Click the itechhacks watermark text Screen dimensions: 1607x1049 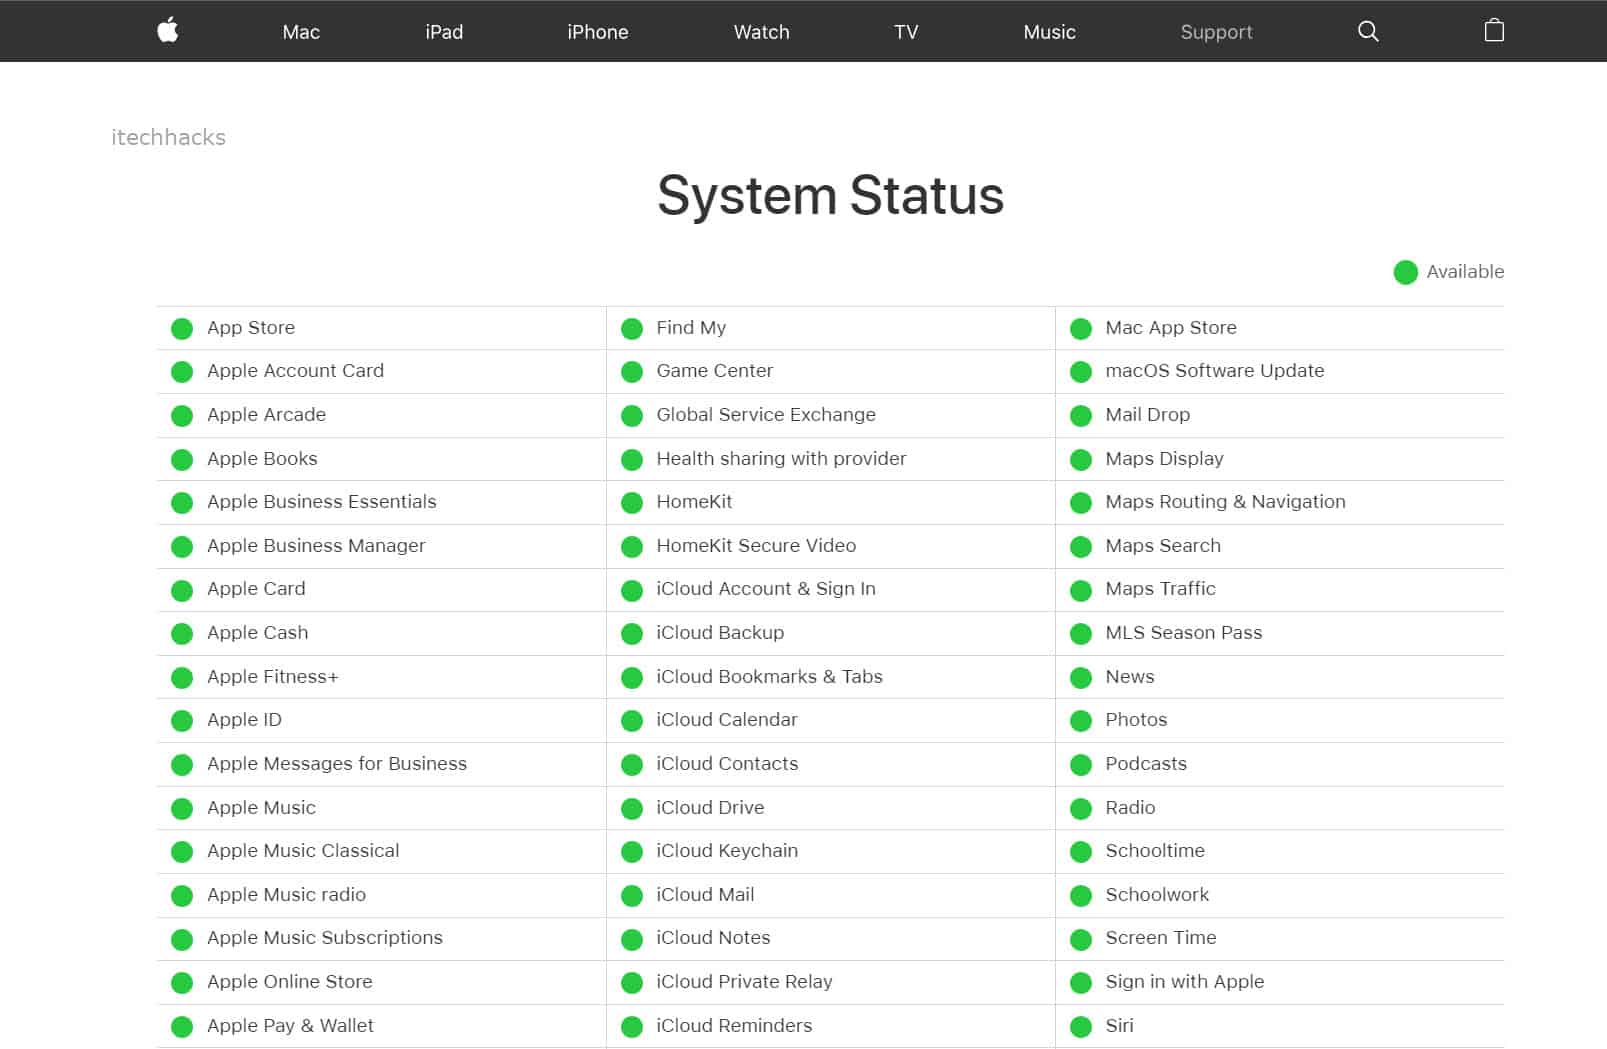(x=168, y=138)
